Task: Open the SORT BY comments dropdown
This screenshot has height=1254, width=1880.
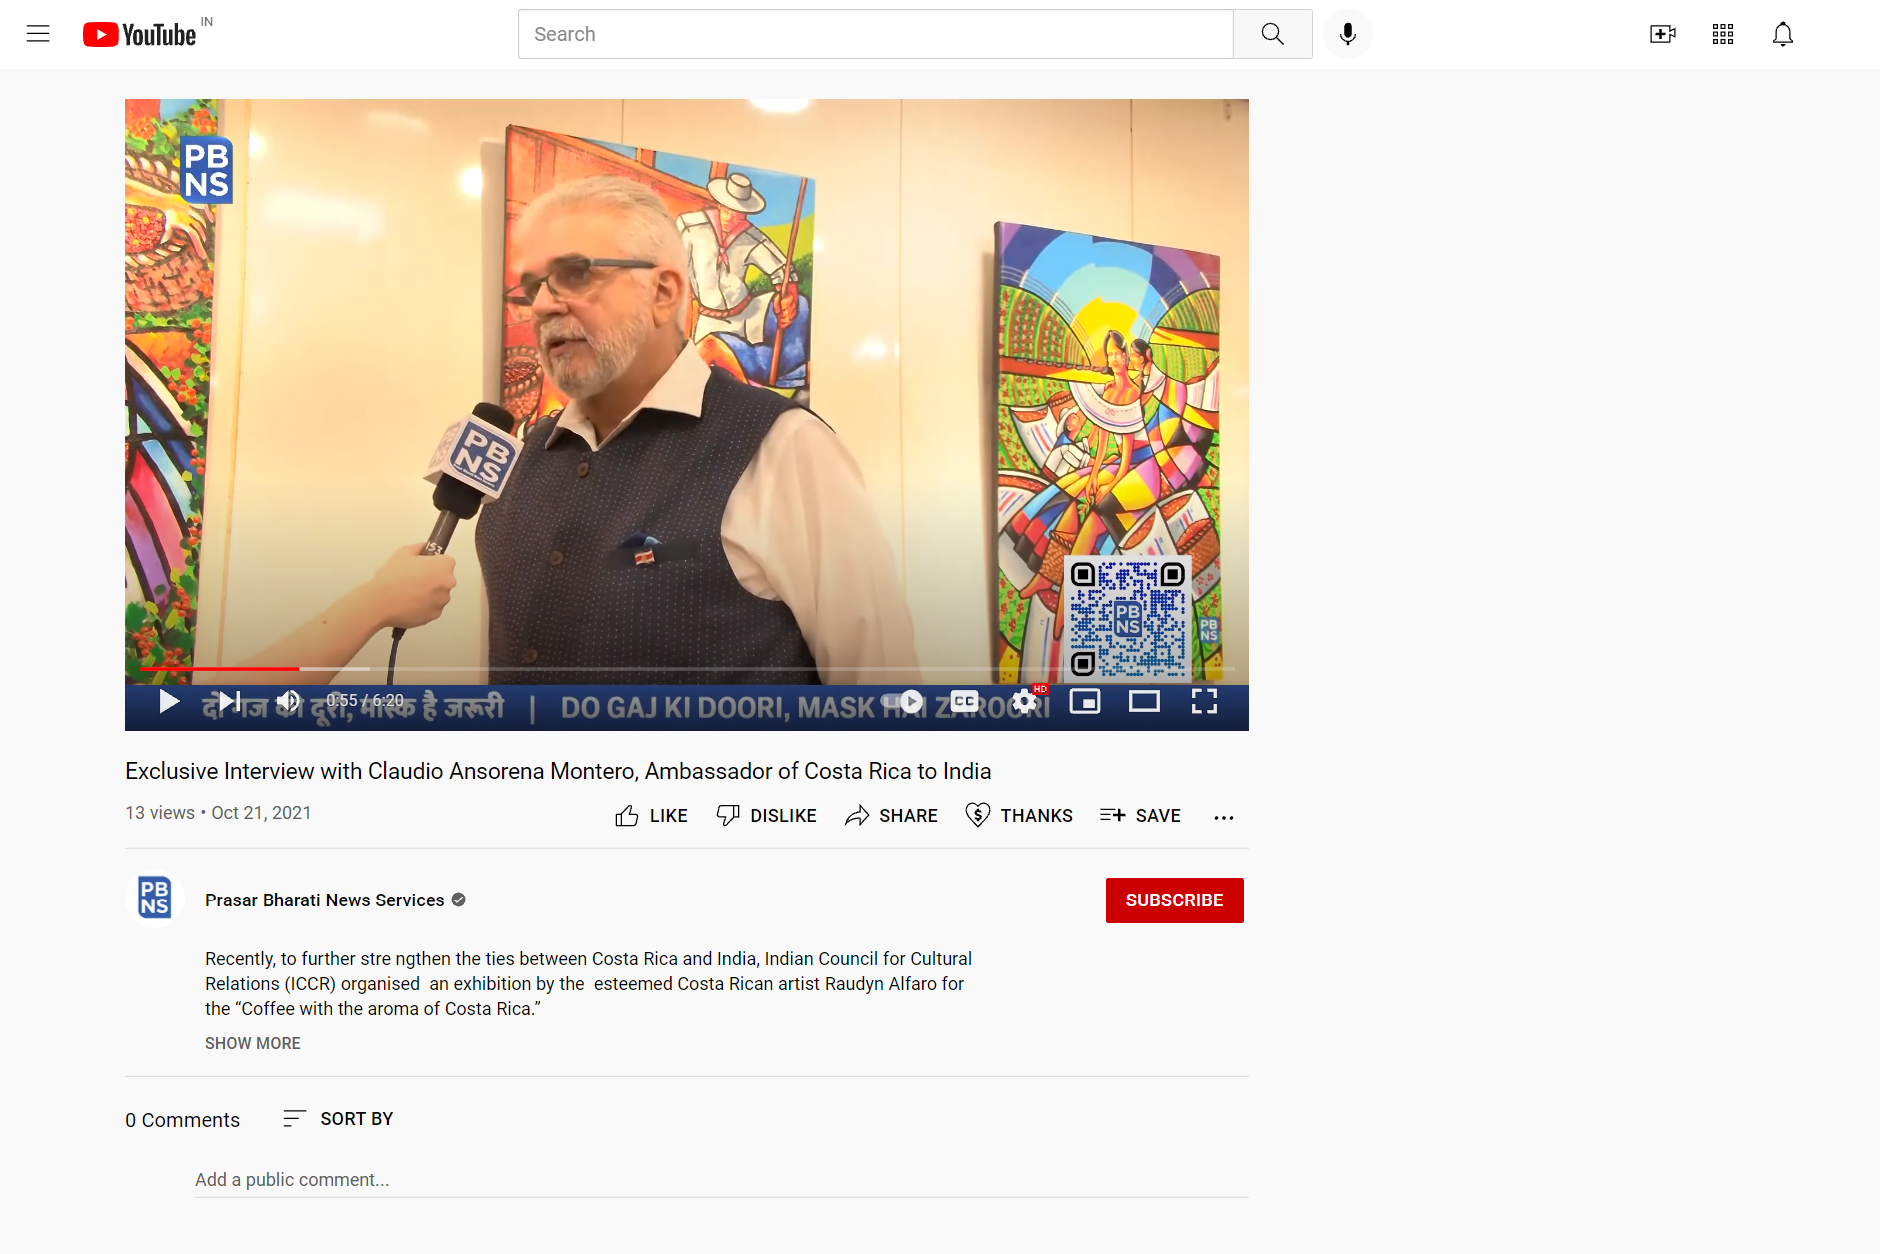Action: (338, 1119)
